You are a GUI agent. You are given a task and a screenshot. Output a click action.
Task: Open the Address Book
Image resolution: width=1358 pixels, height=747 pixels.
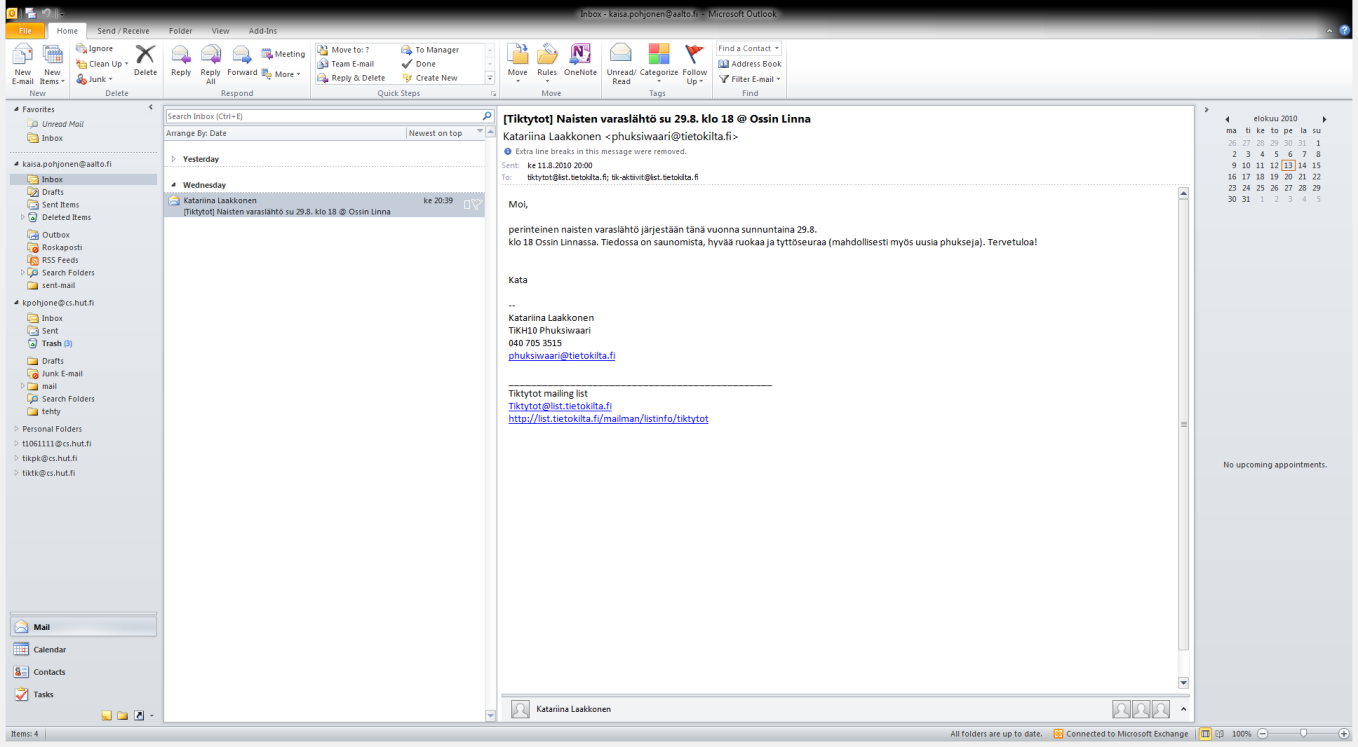[x=749, y=63]
